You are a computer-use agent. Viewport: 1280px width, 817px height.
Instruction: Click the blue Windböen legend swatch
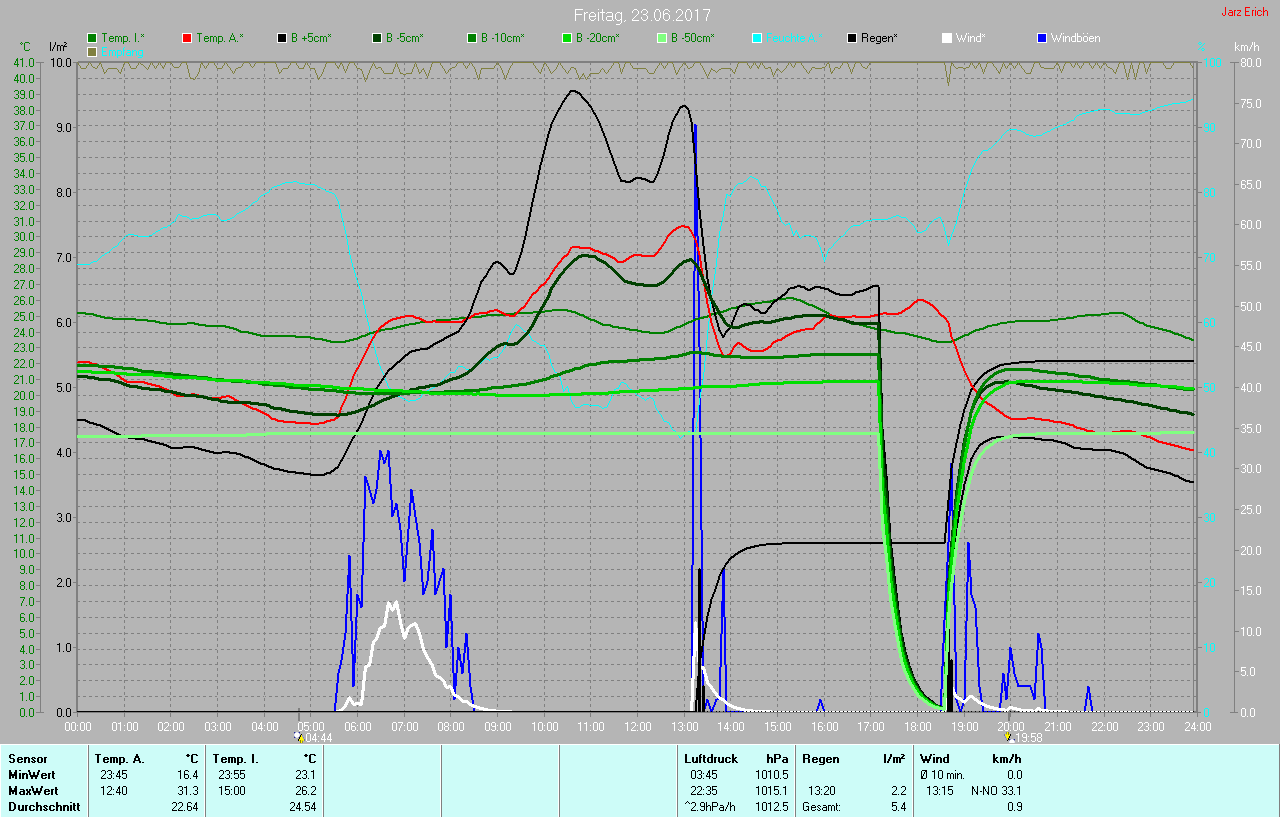pos(1042,38)
